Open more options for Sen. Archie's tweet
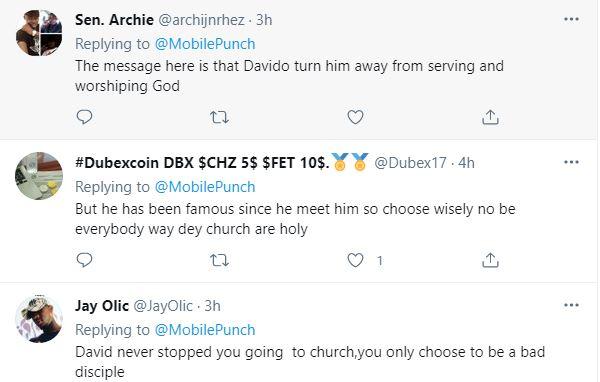Image resolution: width=600 pixels, height=382 pixels. click(571, 19)
